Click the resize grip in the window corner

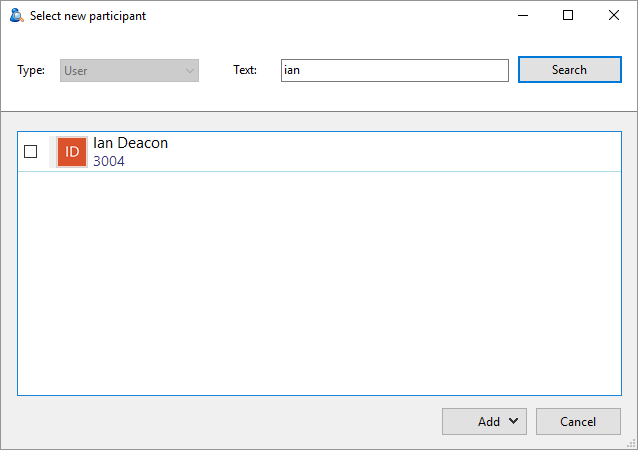click(x=631, y=443)
